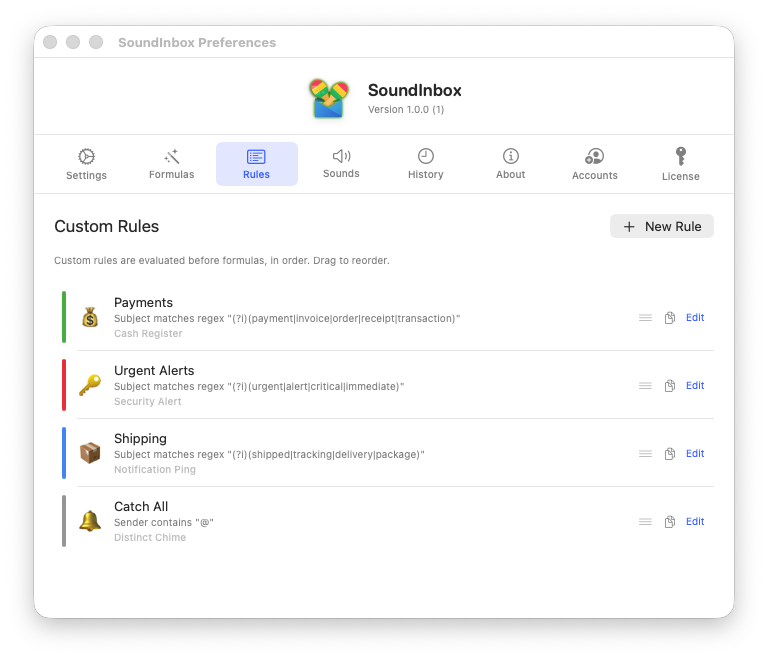Show the History tab
768x660 pixels.
(x=426, y=164)
